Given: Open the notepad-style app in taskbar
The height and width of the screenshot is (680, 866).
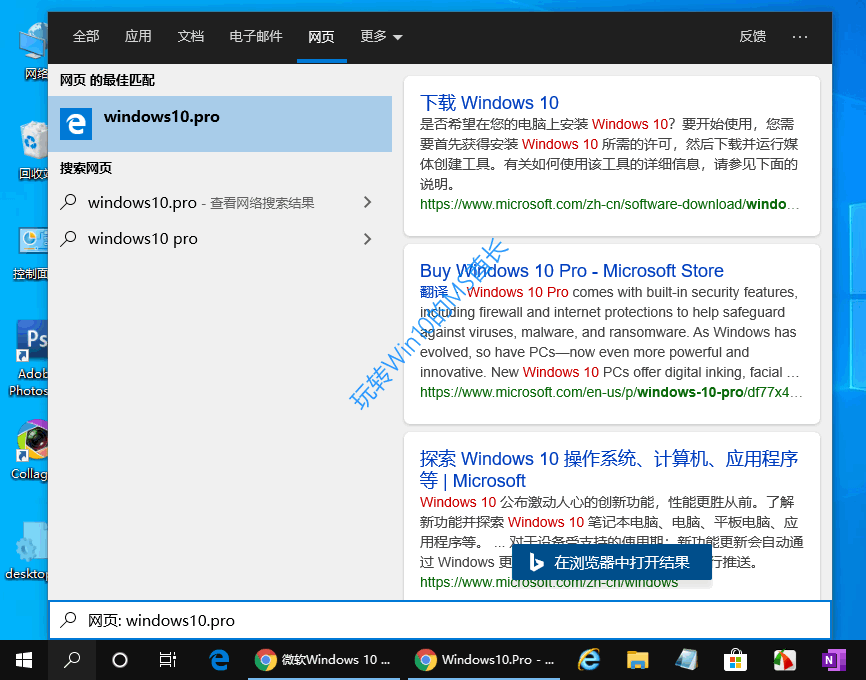Looking at the screenshot, I should 687,660.
